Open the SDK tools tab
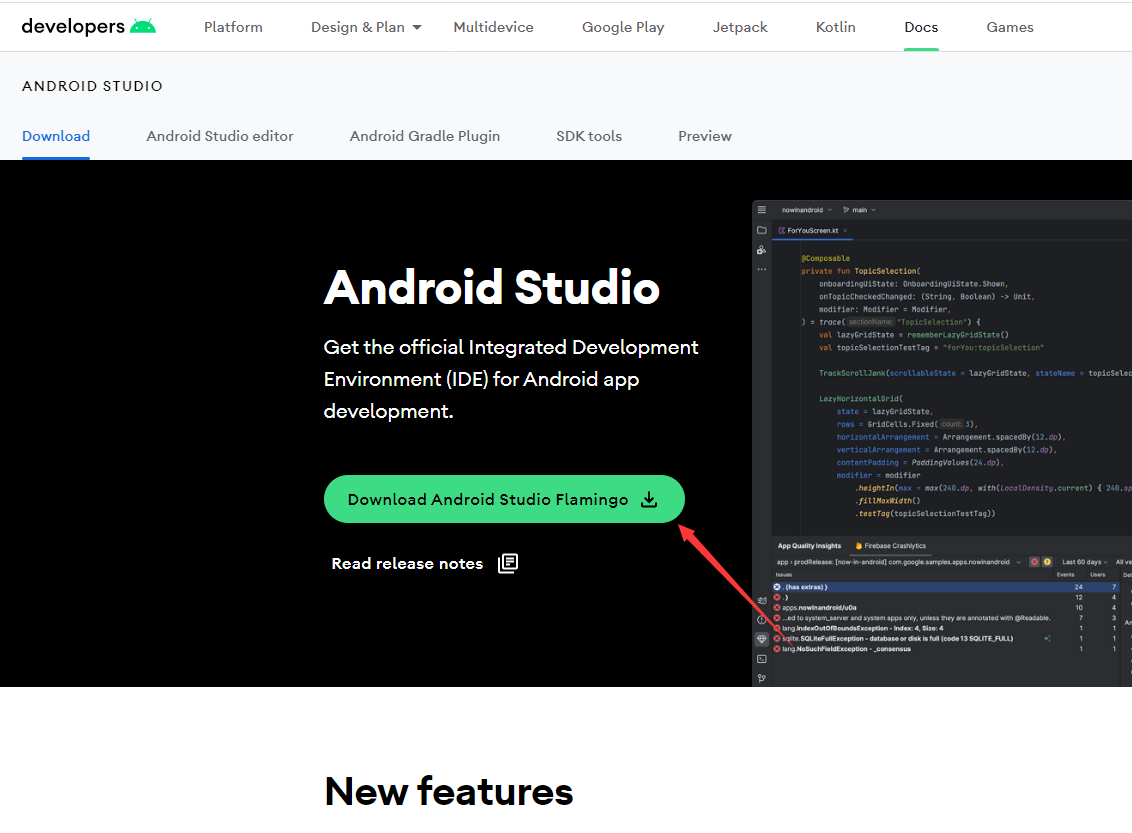 click(588, 136)
